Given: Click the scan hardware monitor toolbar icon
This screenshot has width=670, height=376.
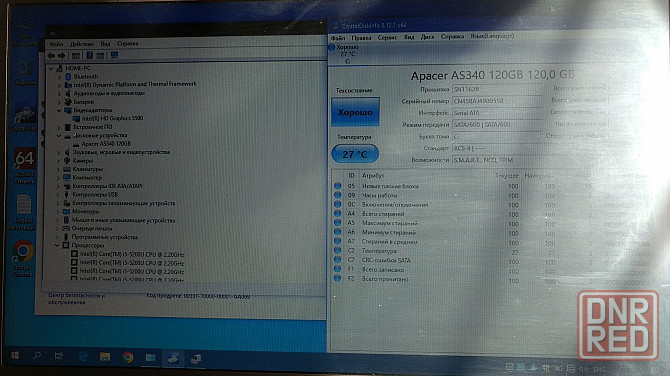Looking at the screenshot, I should coord(114,56).
